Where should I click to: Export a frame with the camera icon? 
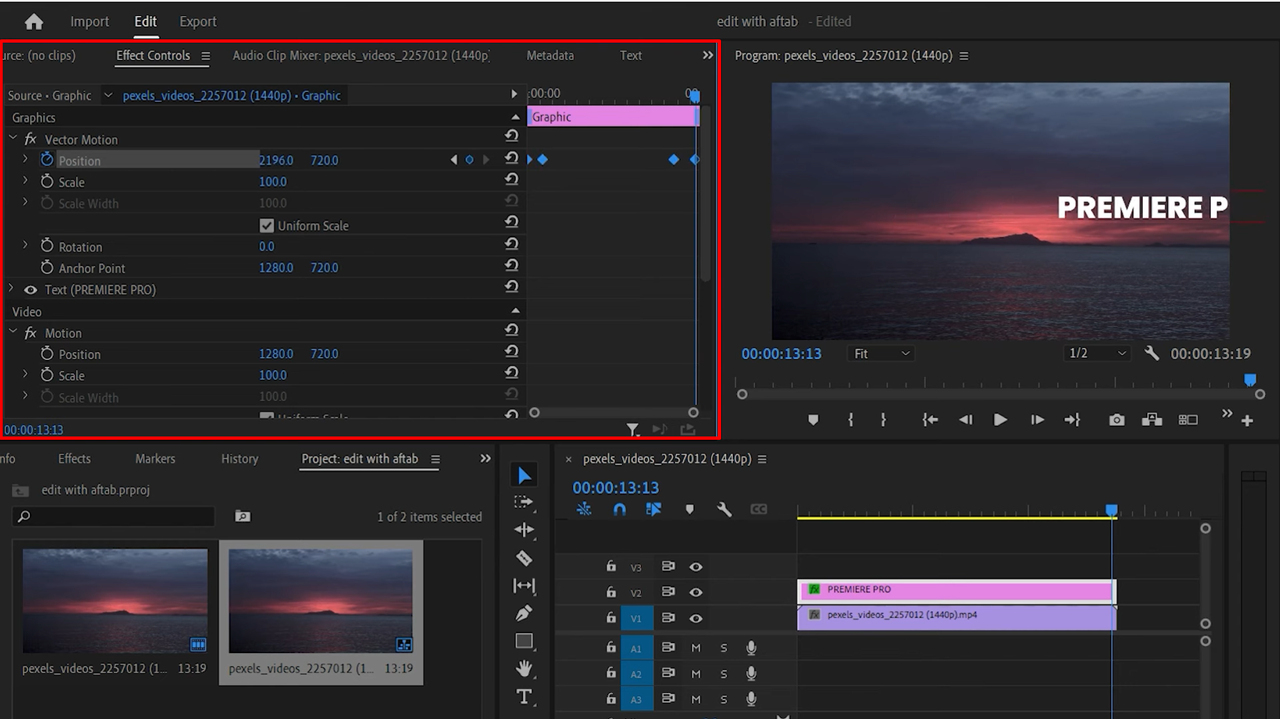coord(1116,420)
